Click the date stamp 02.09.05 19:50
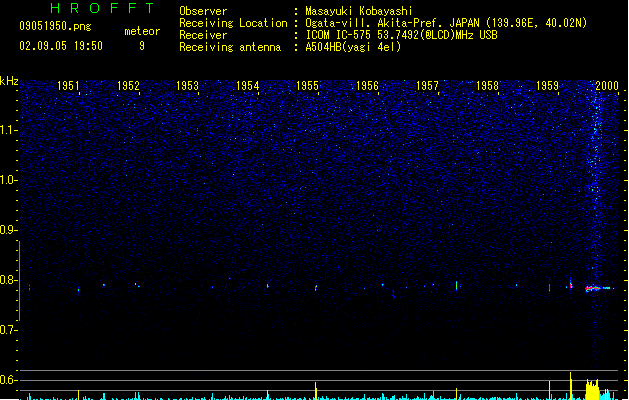Image resolution: width=629 pixels, height=400 pixels. tap(61, 46)
